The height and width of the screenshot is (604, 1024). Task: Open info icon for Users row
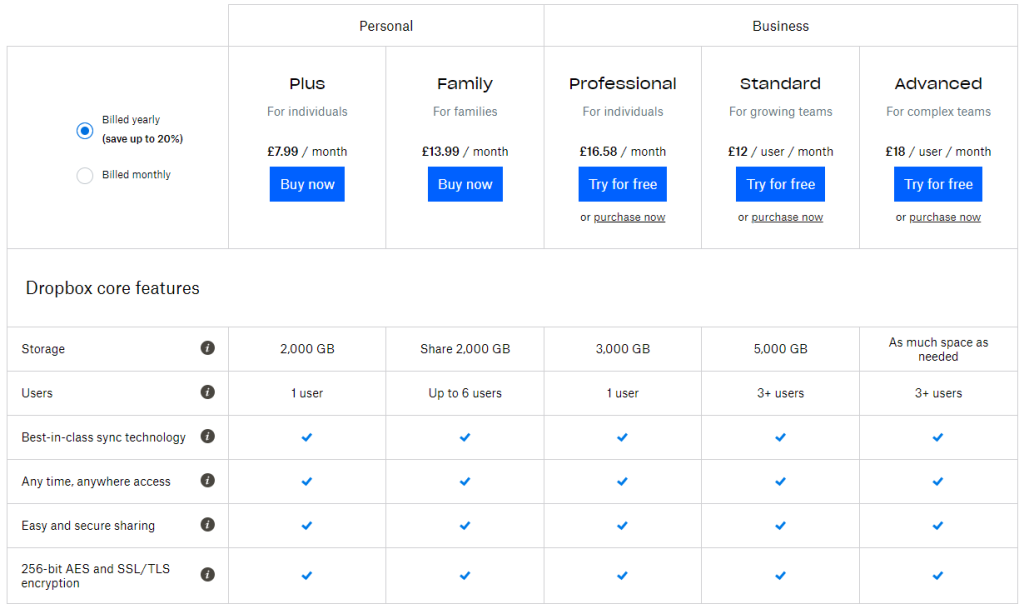pyautogui.click(x=208, y=392)
